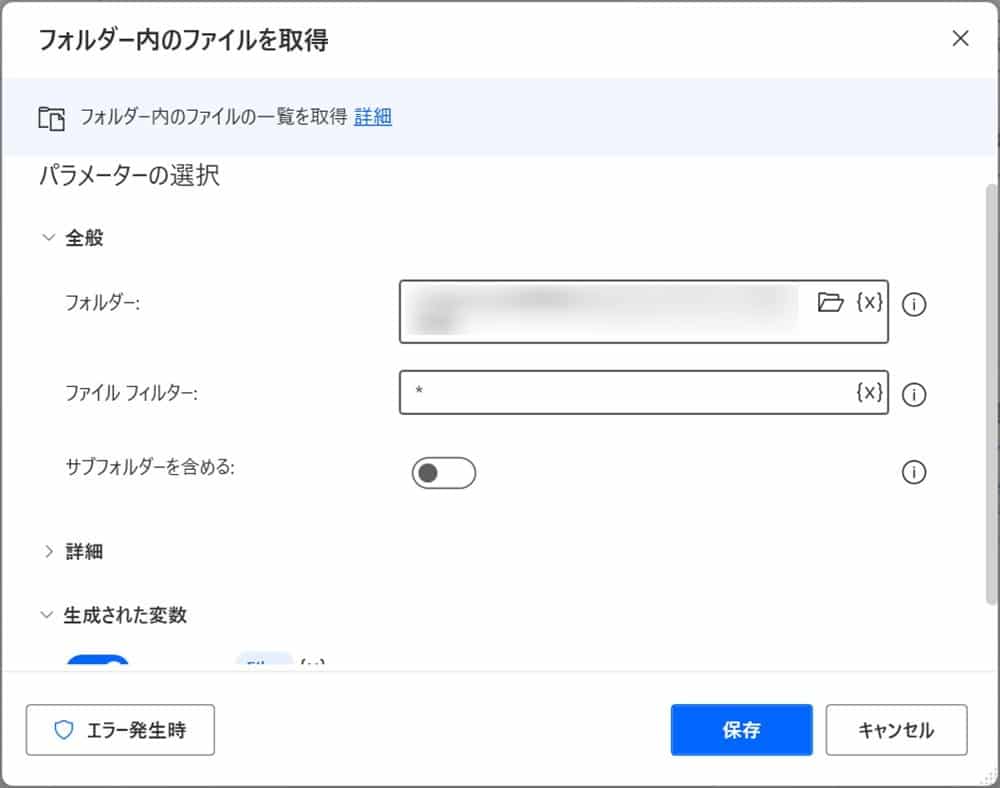1000x788 pixels.
Task: Close the dialog with the X button
Action: click(x=960, y=39)
